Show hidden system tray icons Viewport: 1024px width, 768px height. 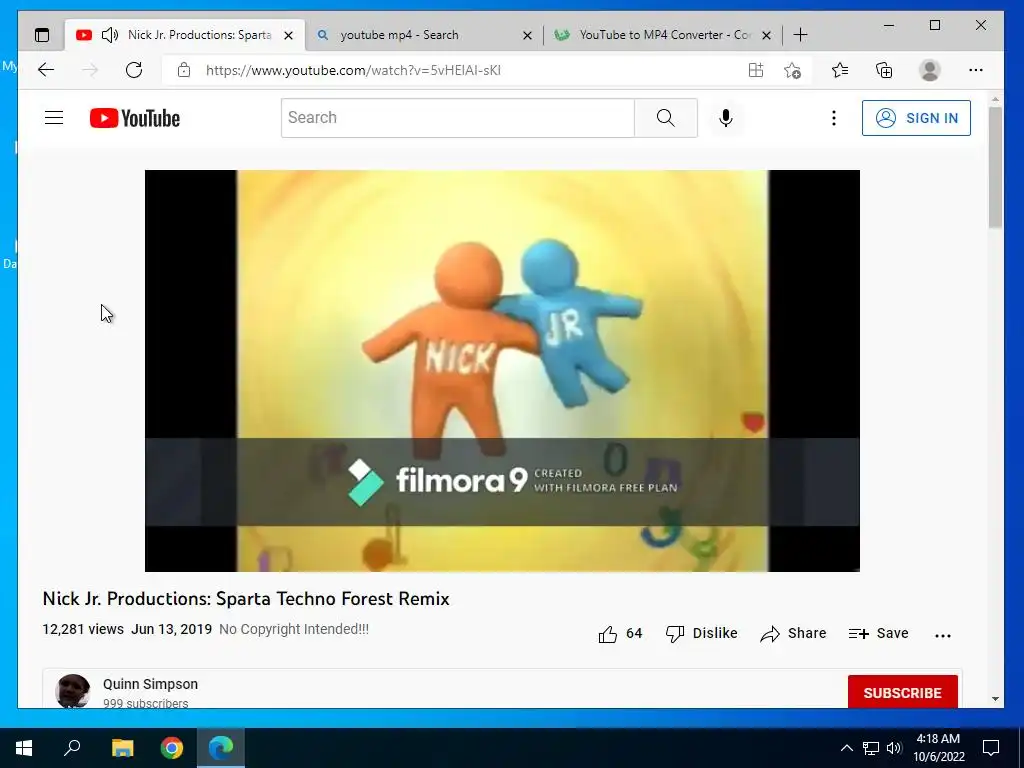tap(846, 748)
